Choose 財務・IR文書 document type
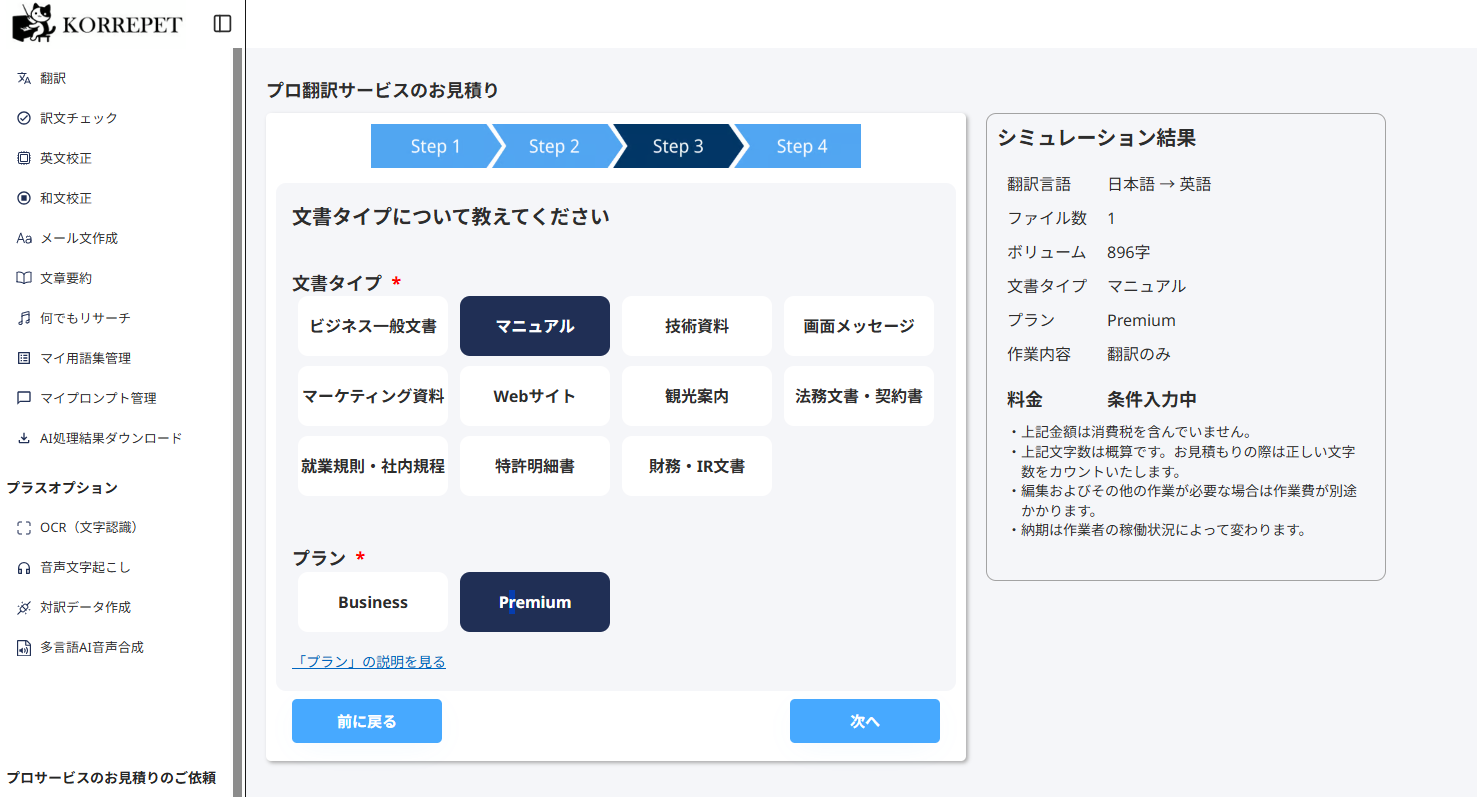Image resolution: width=1477 pixels, height=797 pixels. click(x=697, y=466)
